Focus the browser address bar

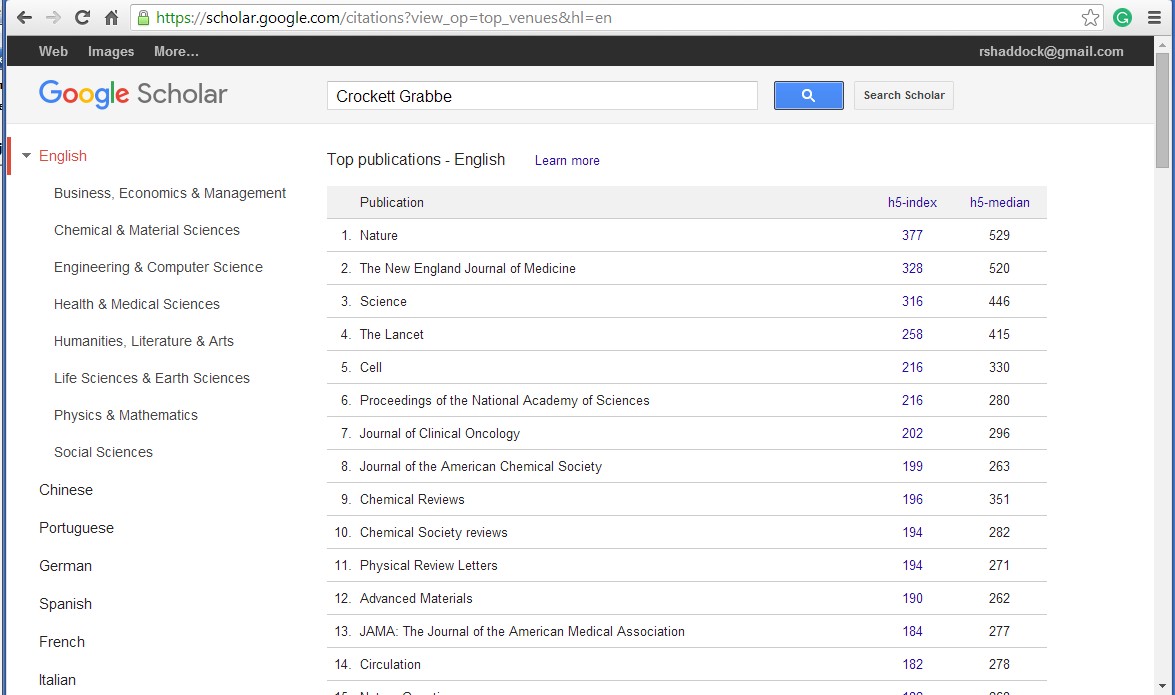(x=616, y=17)
